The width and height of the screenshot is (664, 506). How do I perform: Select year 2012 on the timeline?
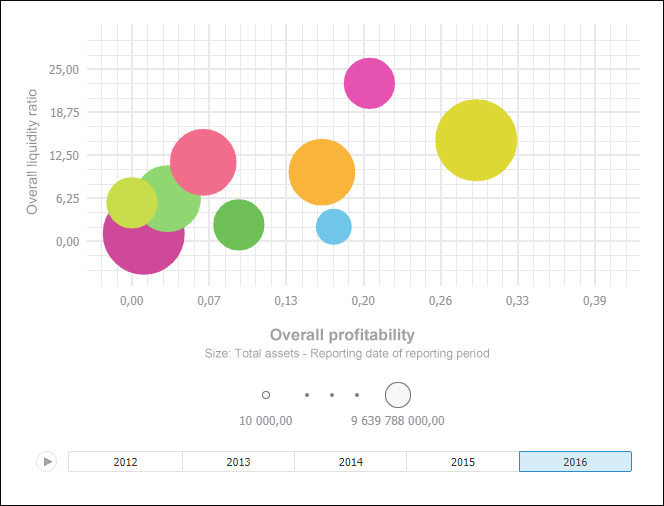click(x=125, y=462)
